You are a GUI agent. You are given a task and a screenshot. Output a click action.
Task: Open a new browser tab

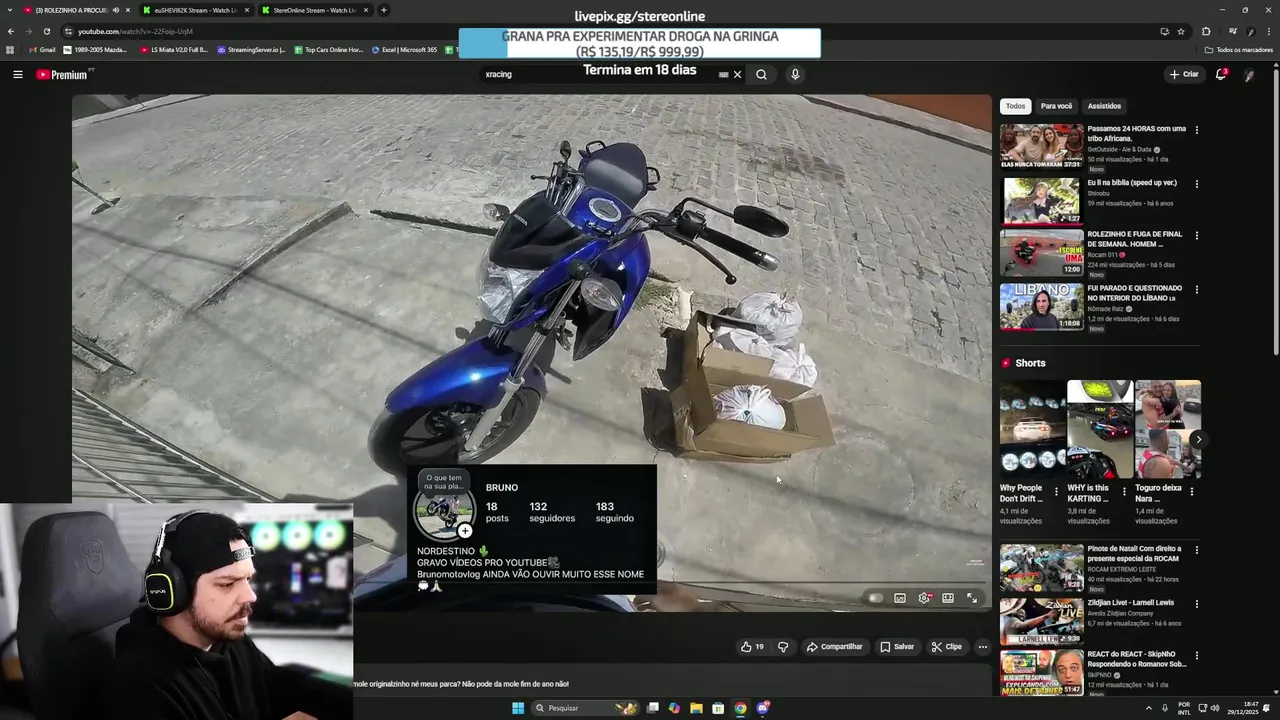(384, 10)
